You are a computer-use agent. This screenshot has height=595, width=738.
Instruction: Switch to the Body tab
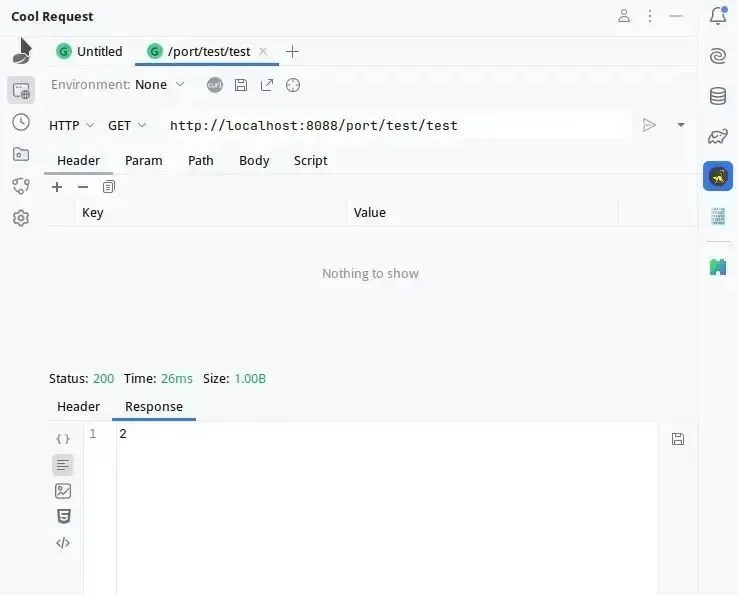tap(254, 161)
